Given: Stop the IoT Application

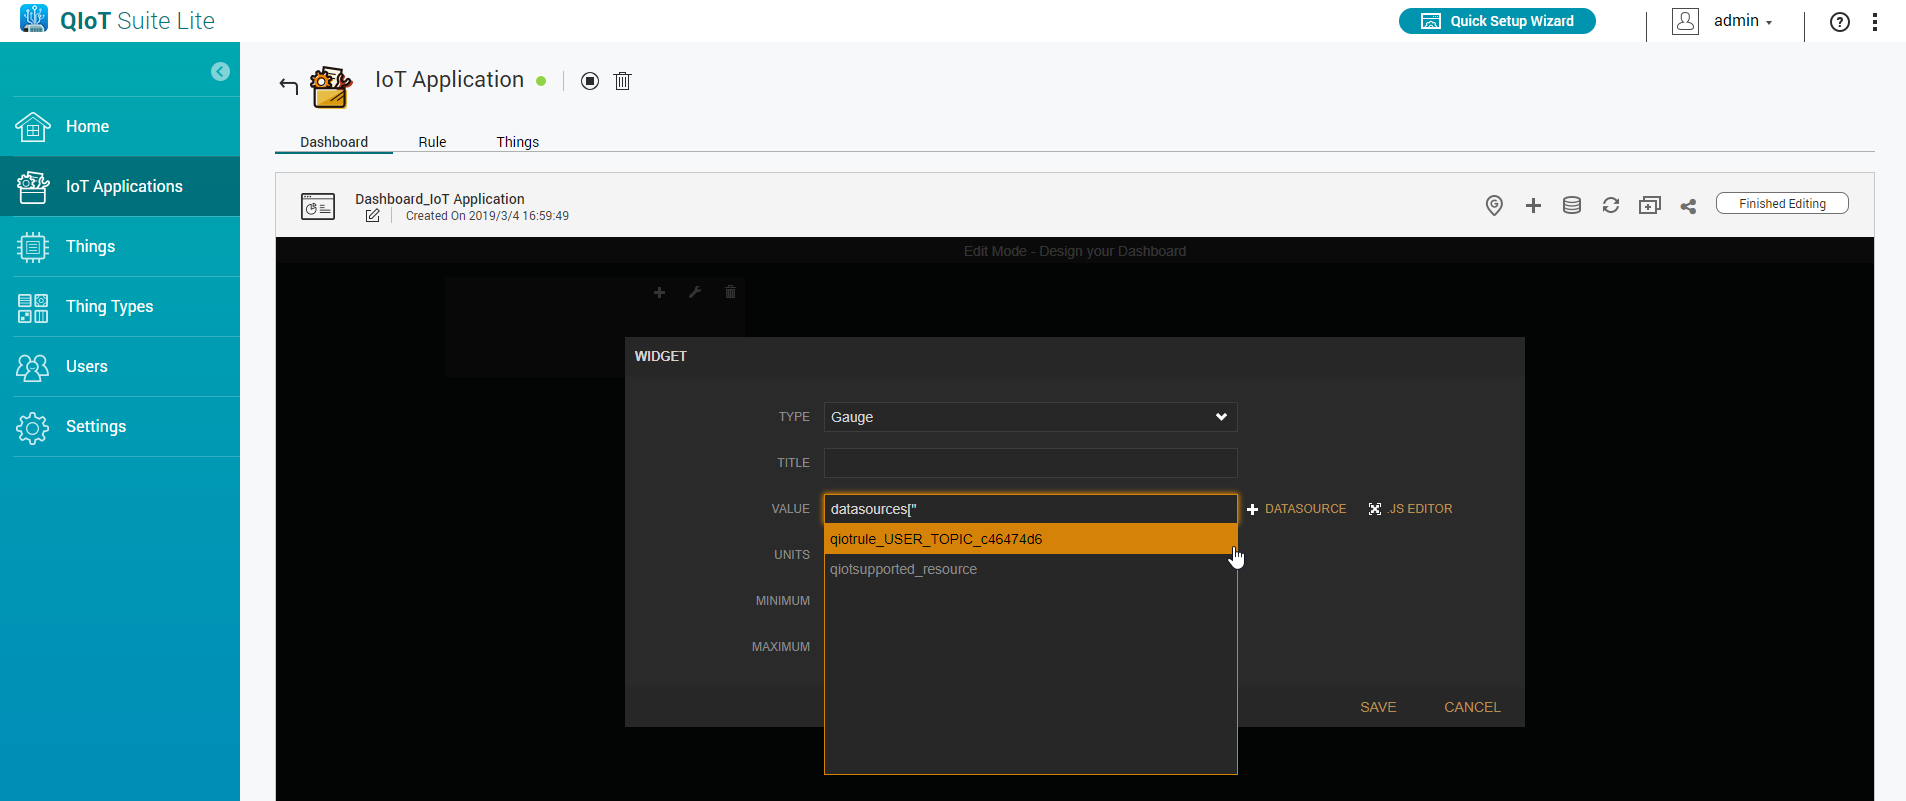Looking at the screenshot, I should click(x=590, y=81).
